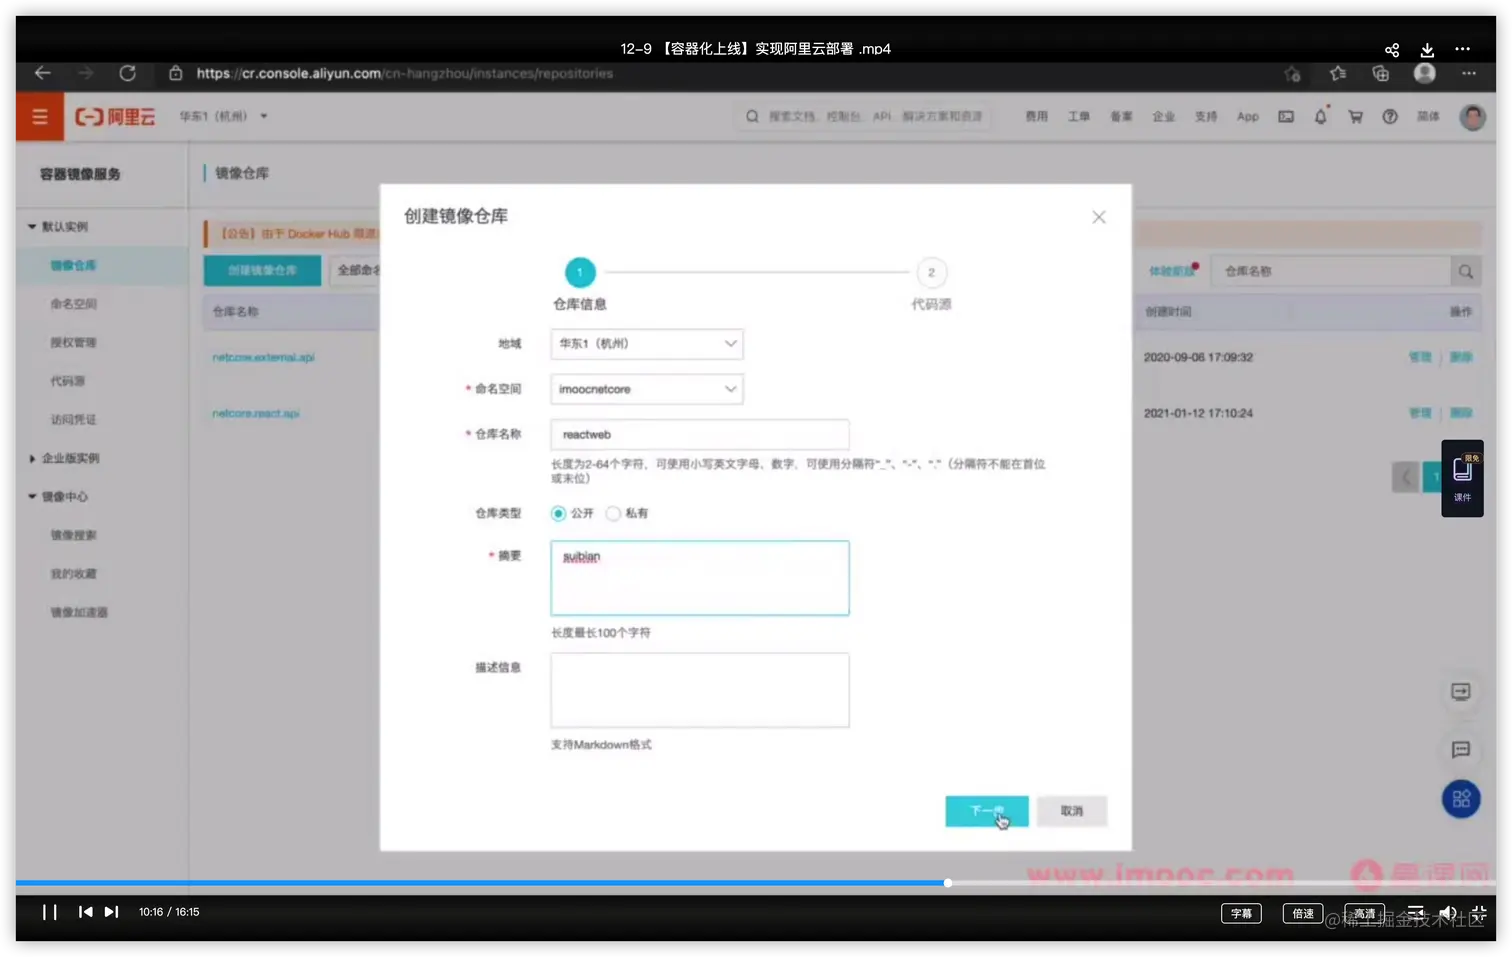Click the screen icon above the comment bubble
Screen dimensions: 1512x957
pos(1461,692)
